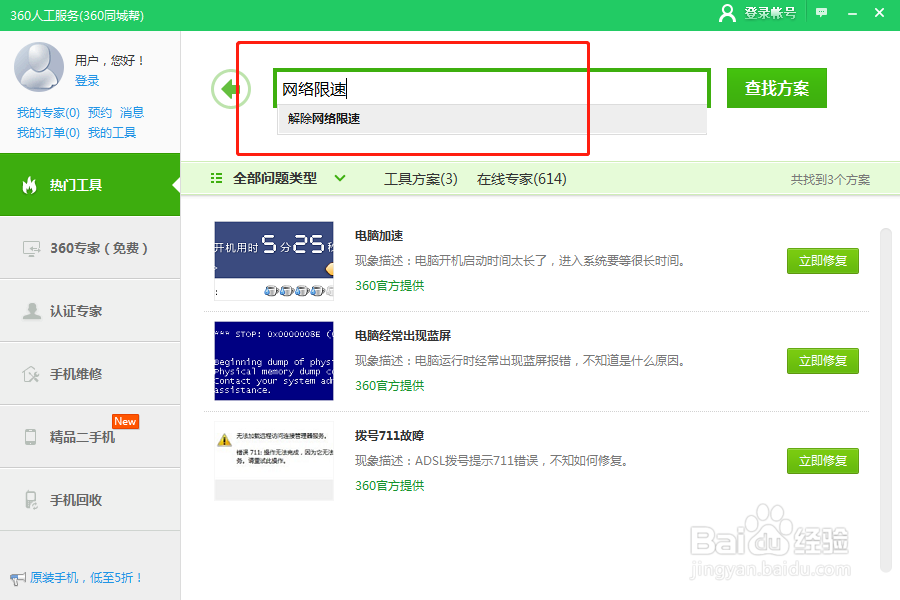Open the 认证专家 sidebar section
This screenshot has height=600, width=900.
(90, 311)
